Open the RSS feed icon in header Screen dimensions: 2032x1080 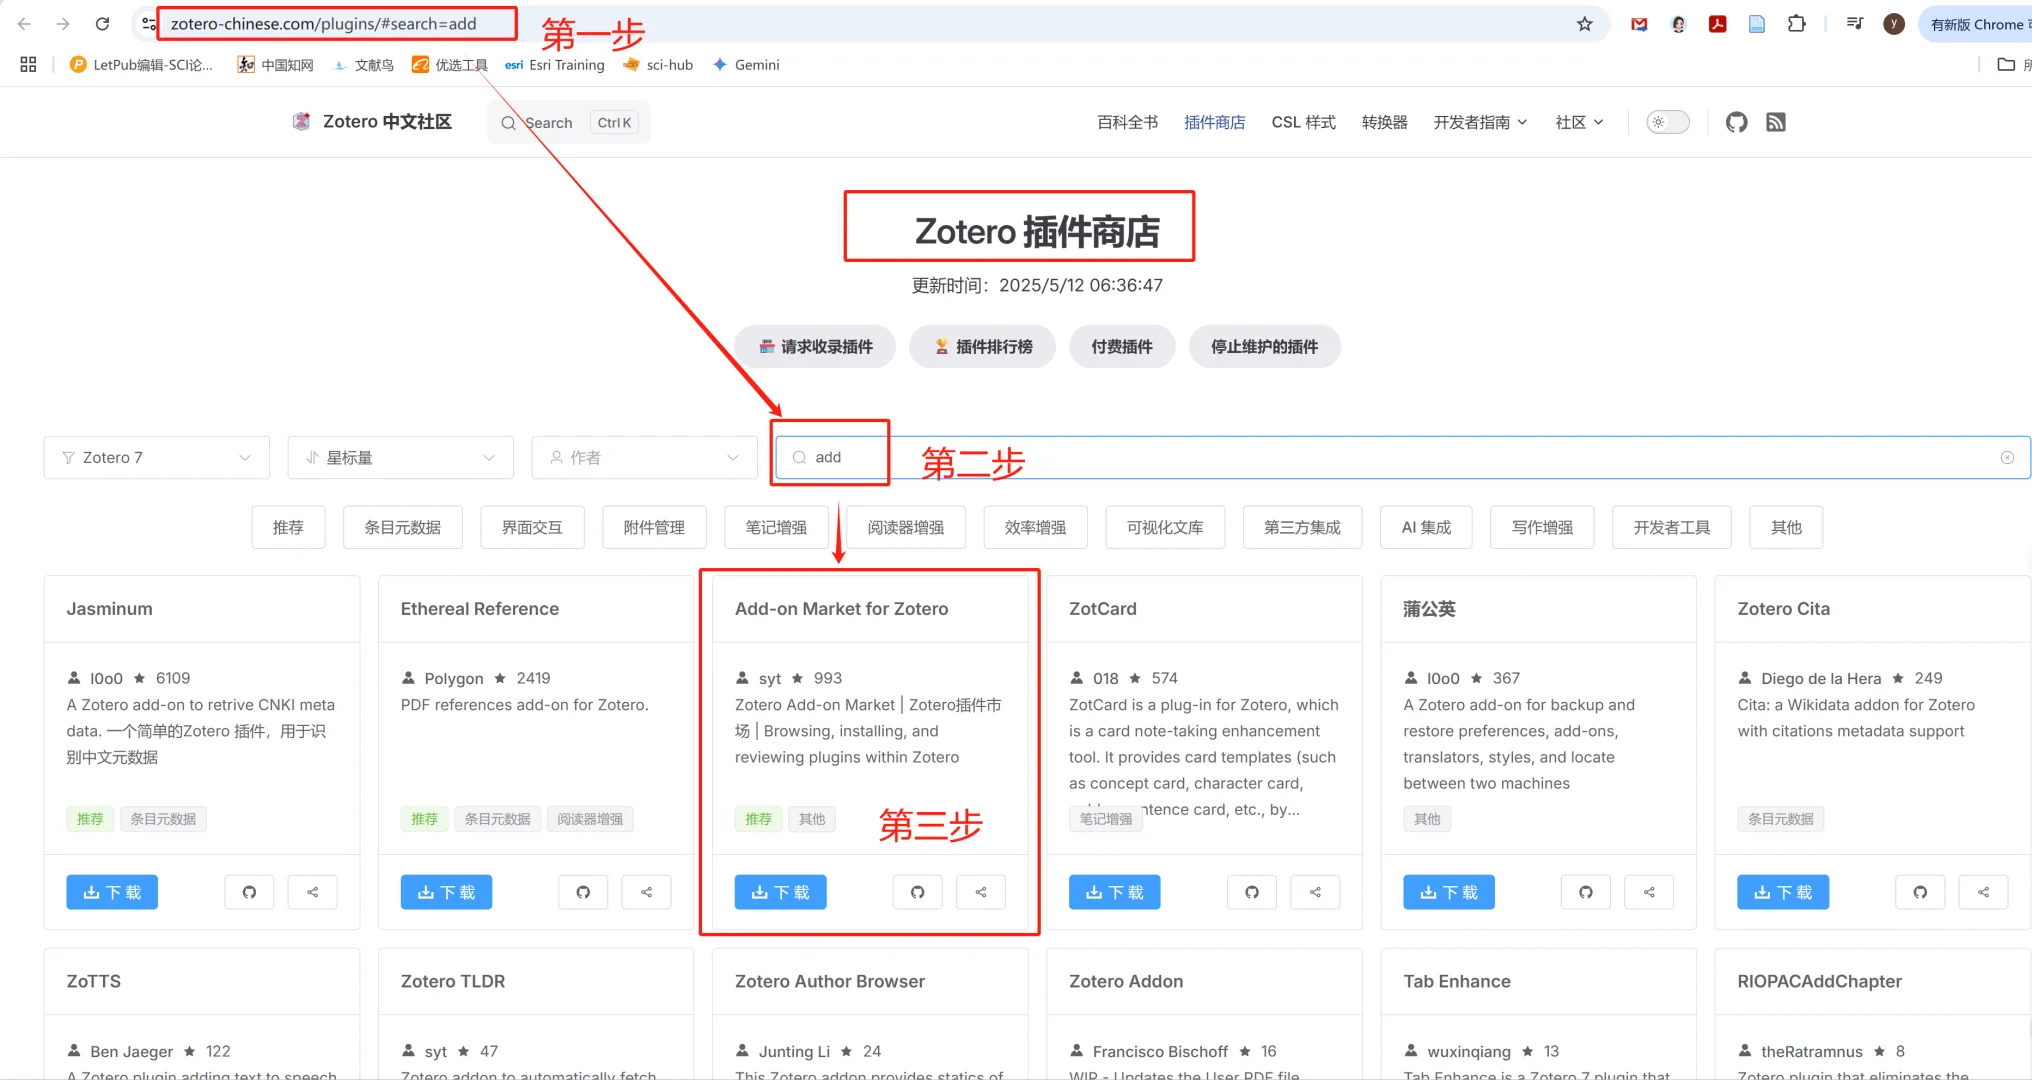[1776, 122]
